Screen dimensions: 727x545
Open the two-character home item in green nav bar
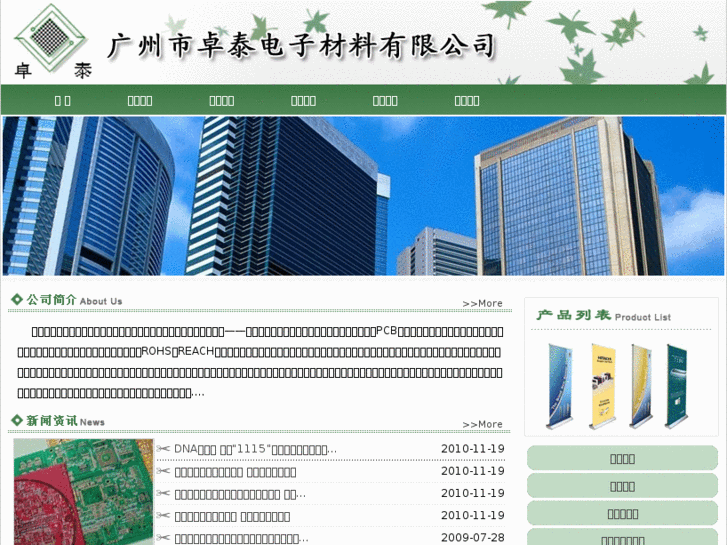point(63,100)
